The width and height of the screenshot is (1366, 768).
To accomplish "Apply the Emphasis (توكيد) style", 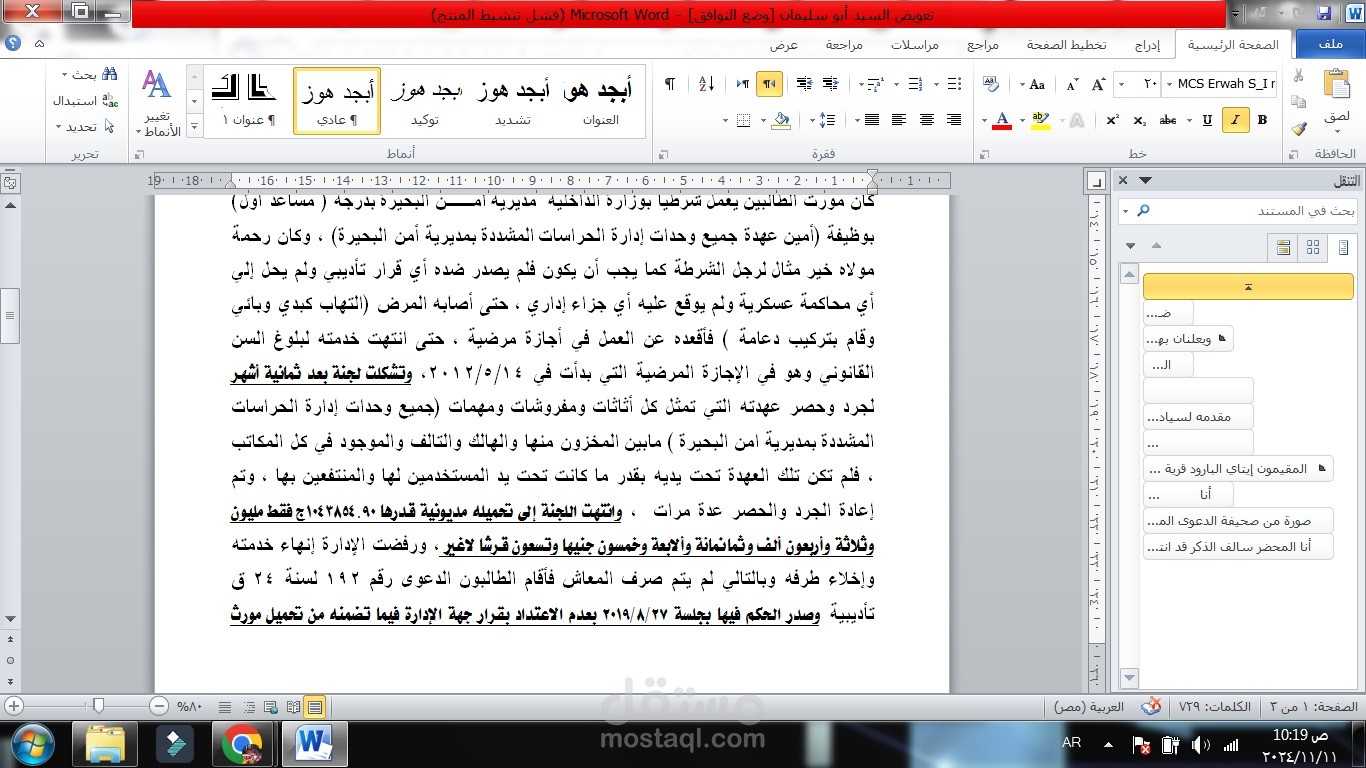I will point(425,101).
